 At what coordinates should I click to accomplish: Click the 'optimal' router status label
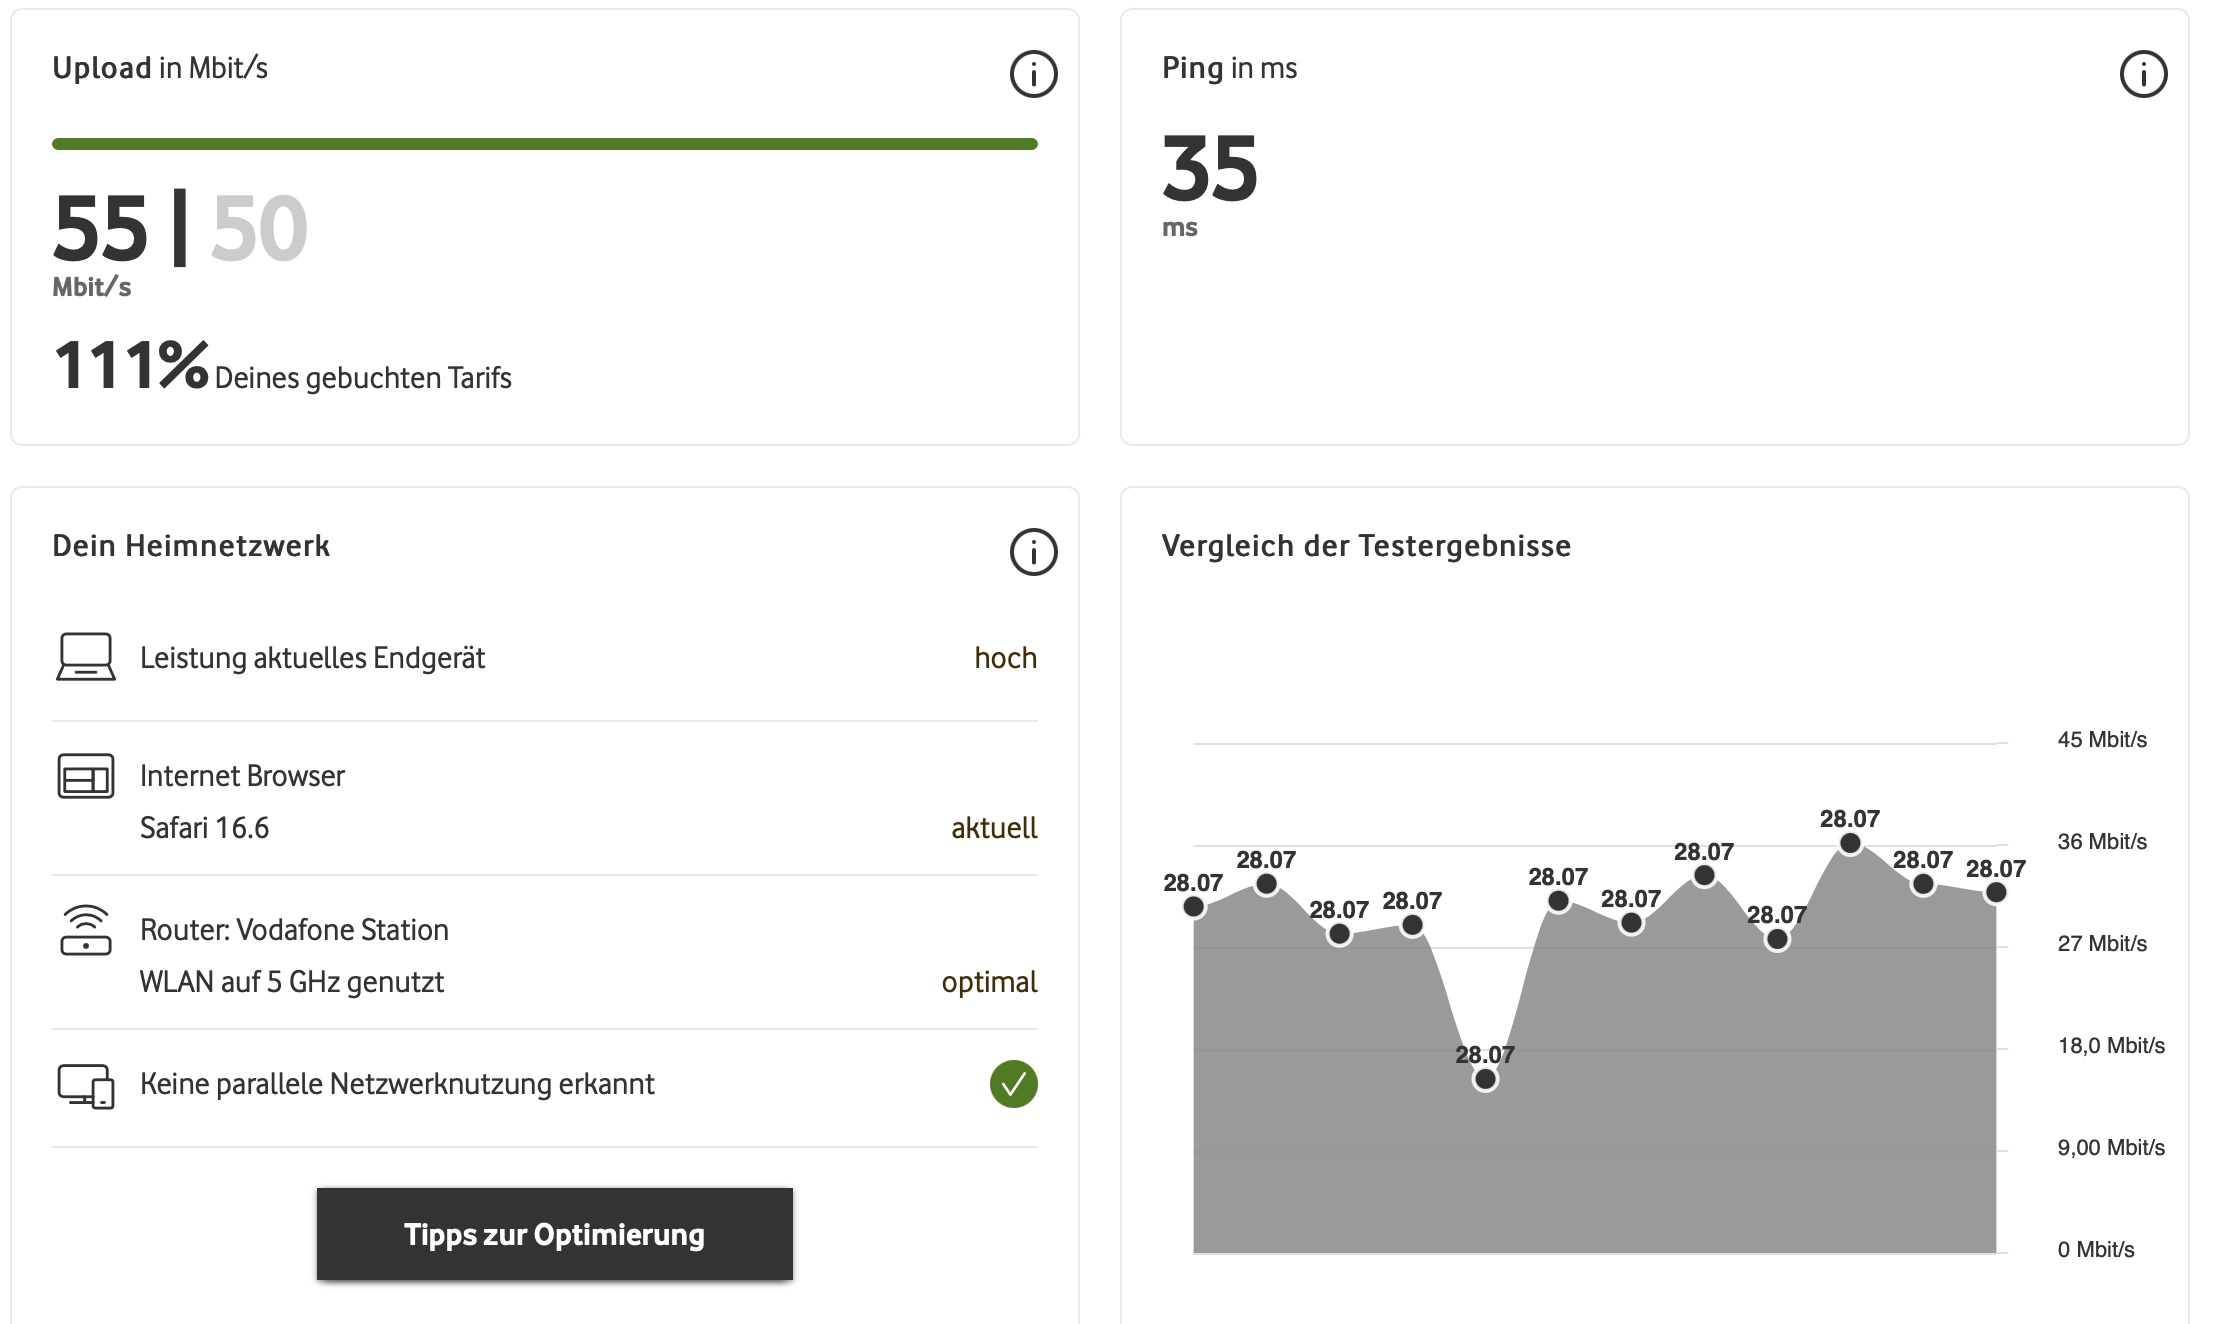click(x=989, y=982)
